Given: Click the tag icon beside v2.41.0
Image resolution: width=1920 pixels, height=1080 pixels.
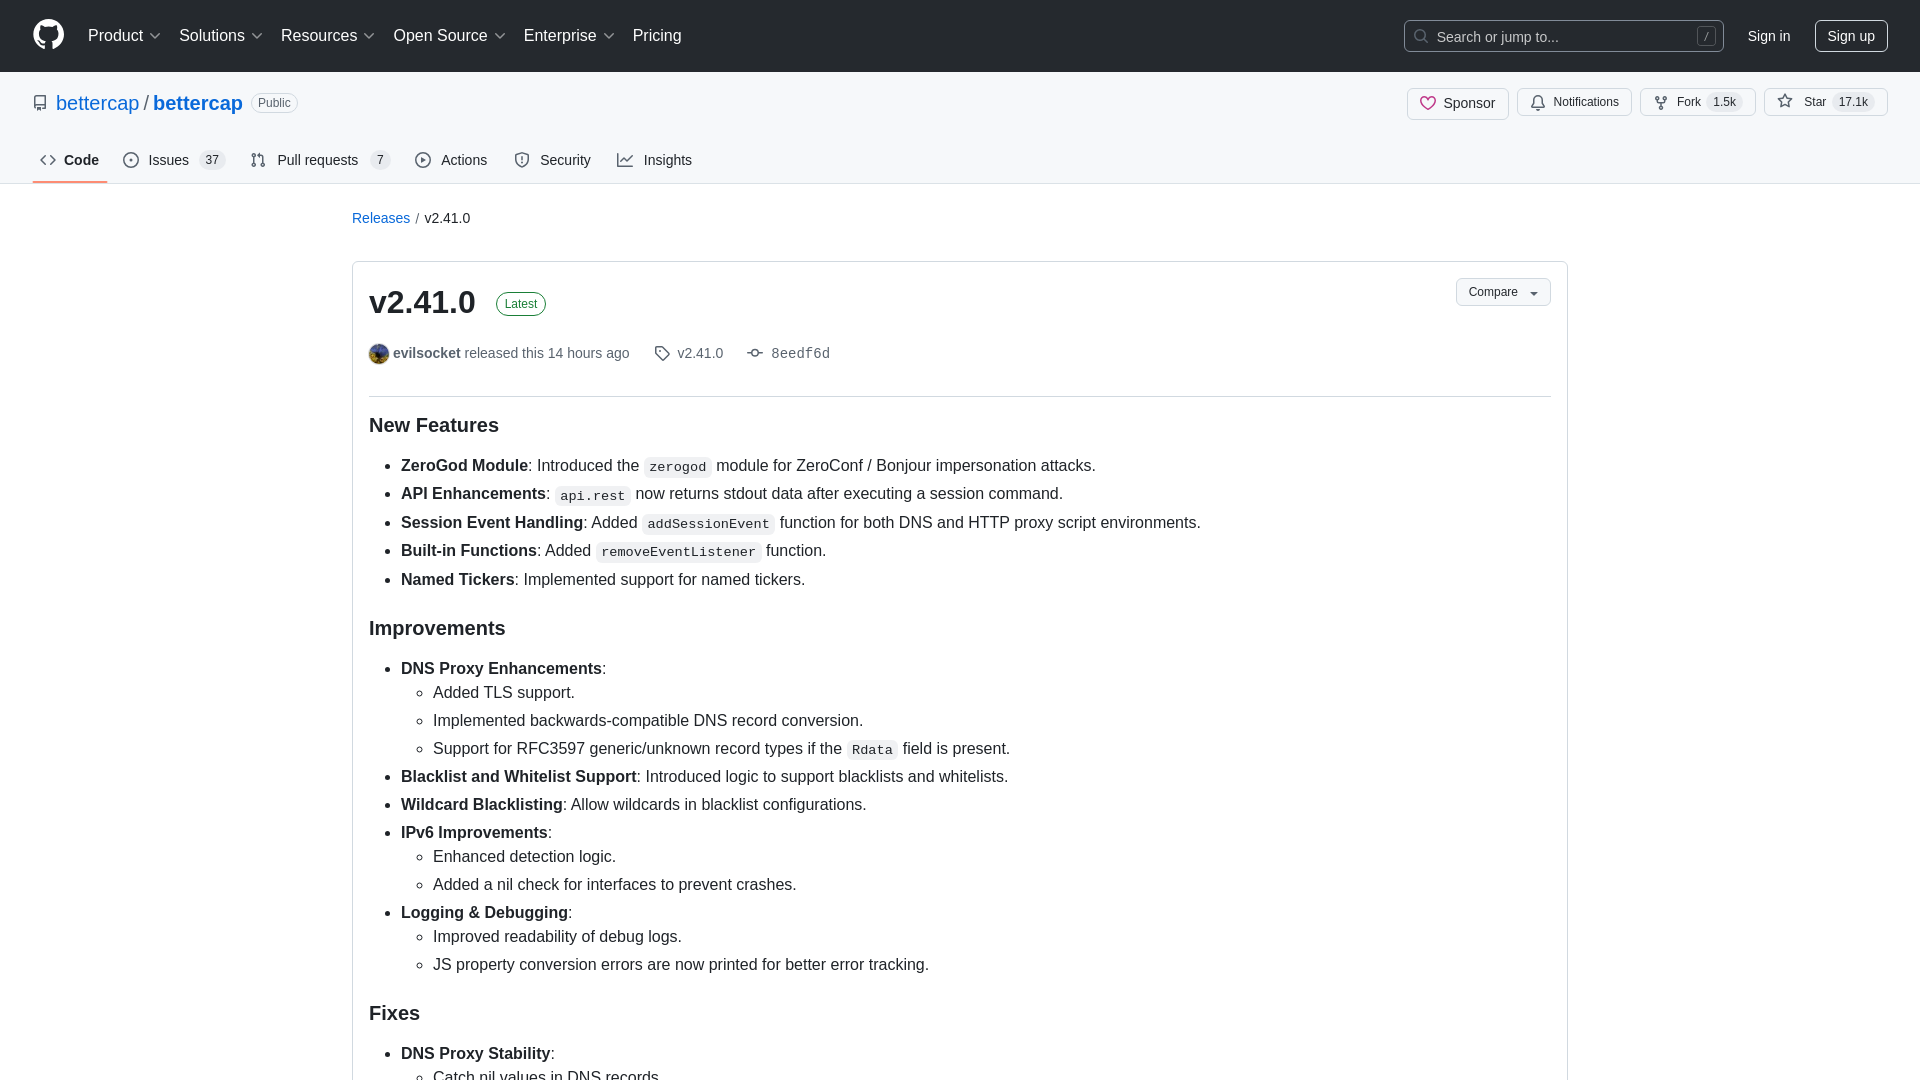Looking at the screenshot, I should (x=662, y=353).
